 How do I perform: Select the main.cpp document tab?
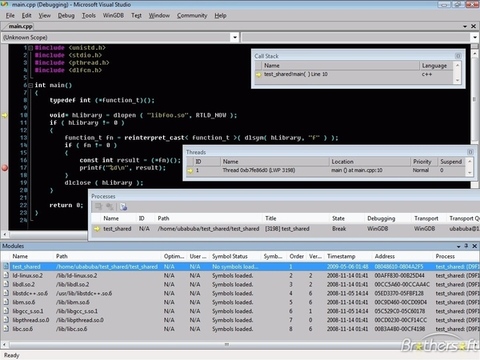click(20, 26)
